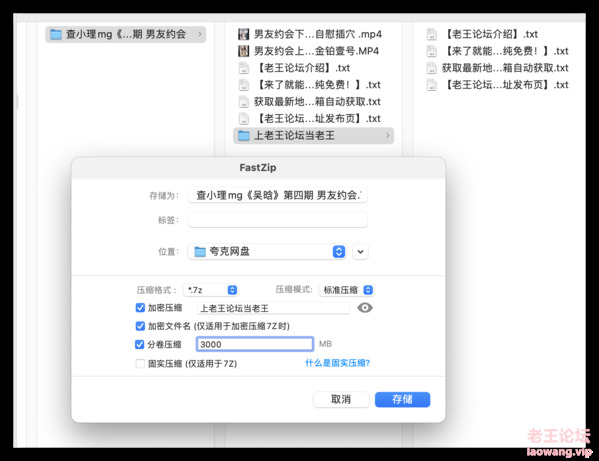Toggle the 加密压缩 checkbox

point(140,307)
